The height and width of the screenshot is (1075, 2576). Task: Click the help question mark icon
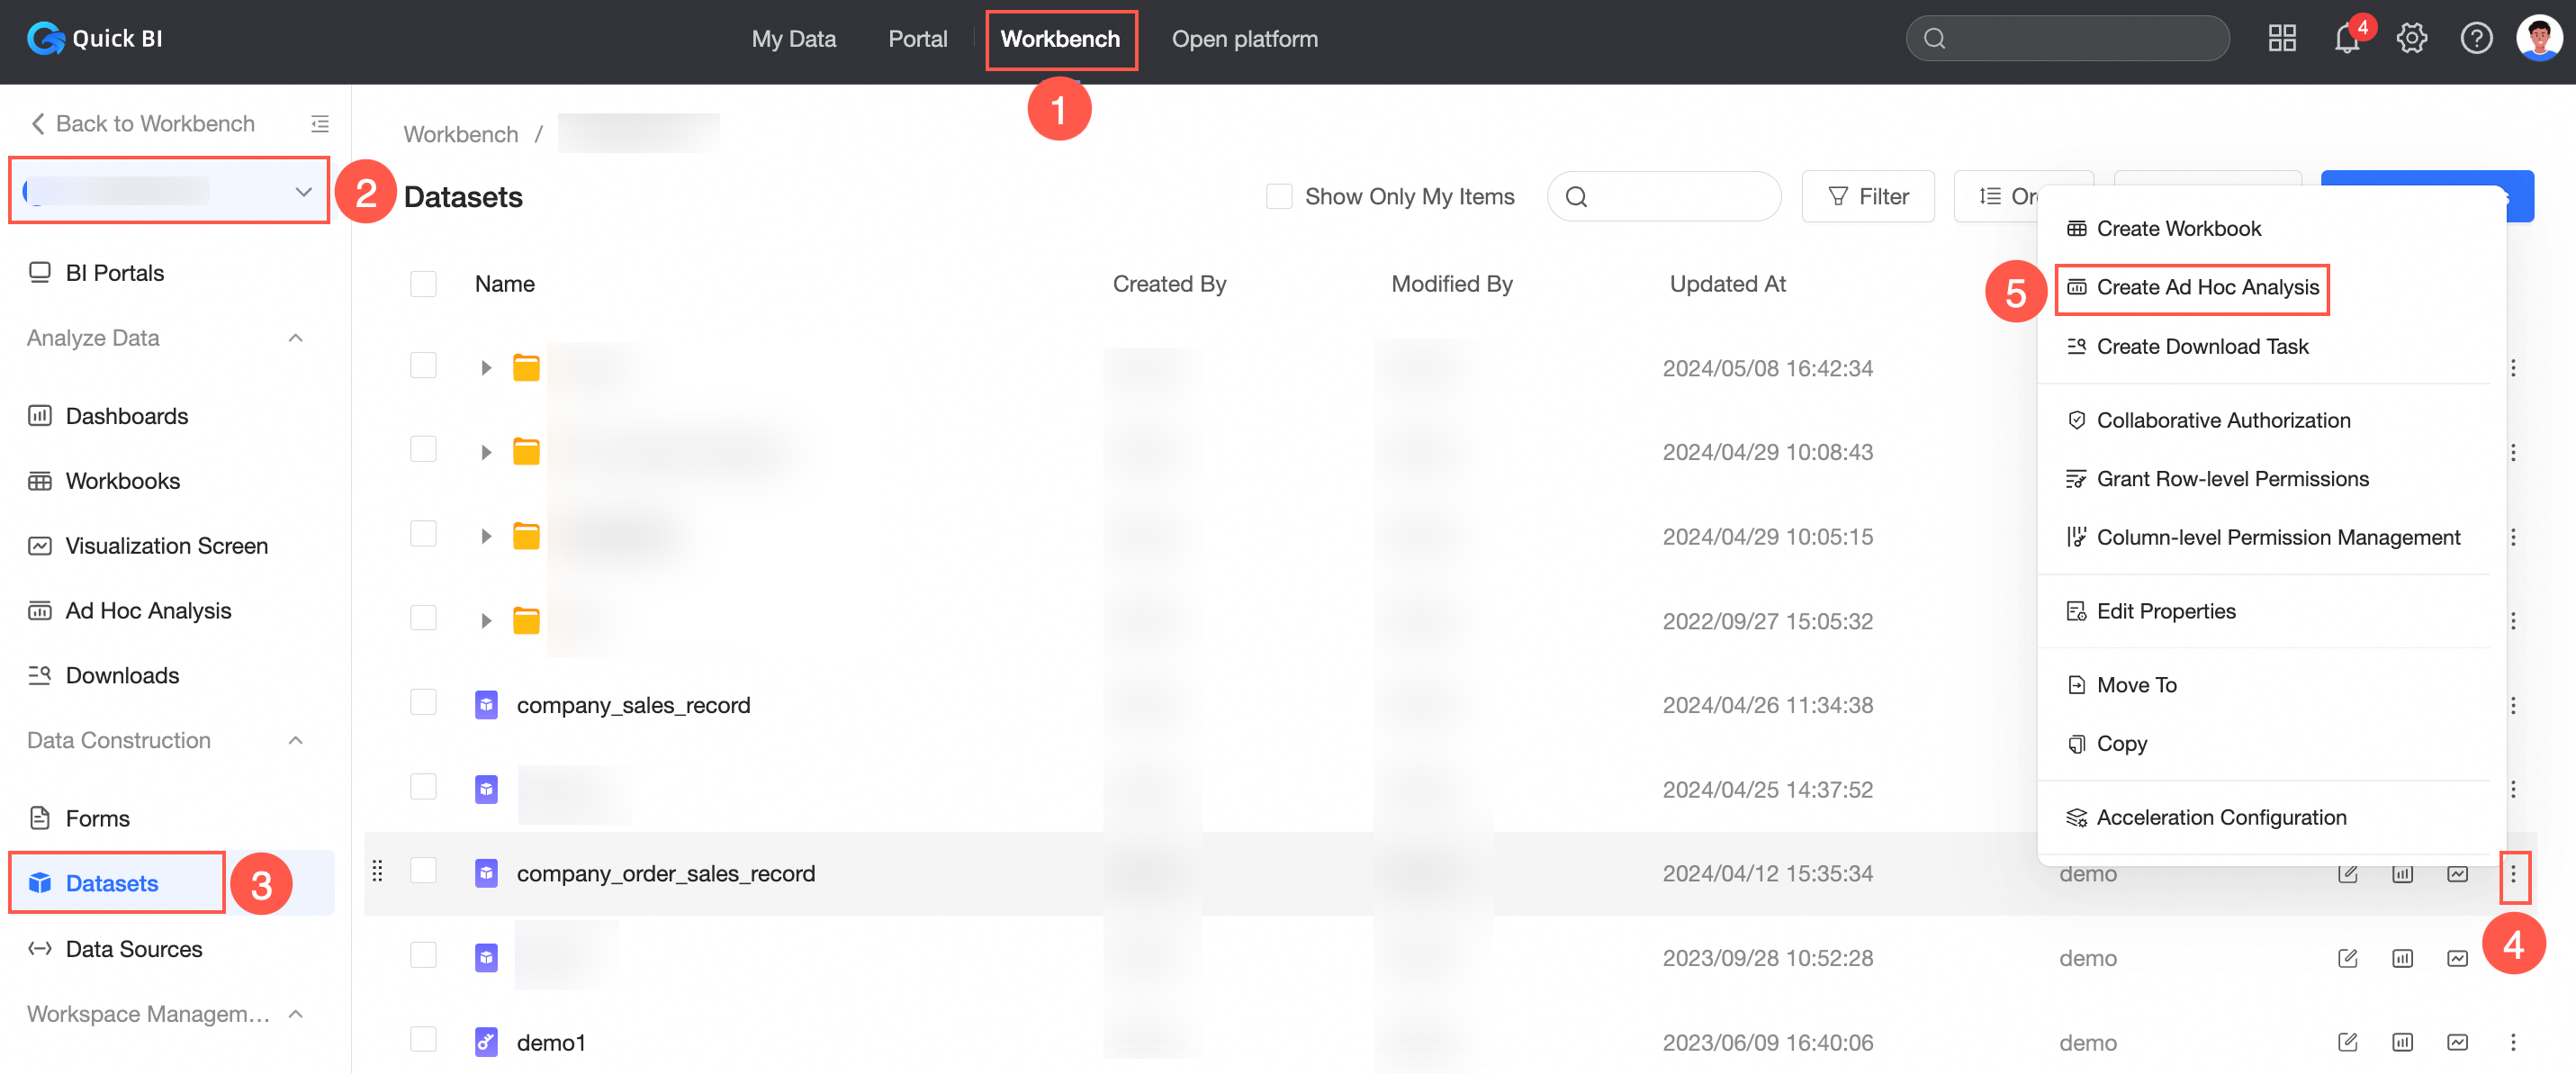point(2475,39)
